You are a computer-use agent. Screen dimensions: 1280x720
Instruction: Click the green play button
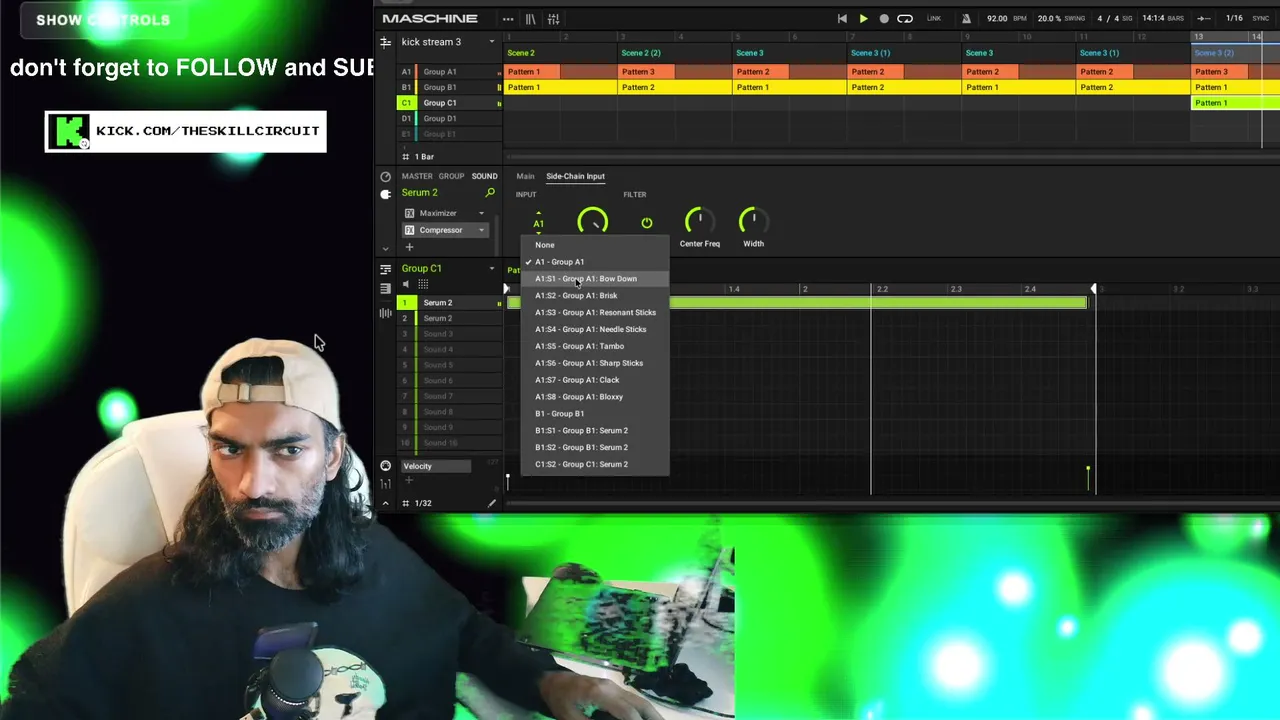click(x=863, y=18)
